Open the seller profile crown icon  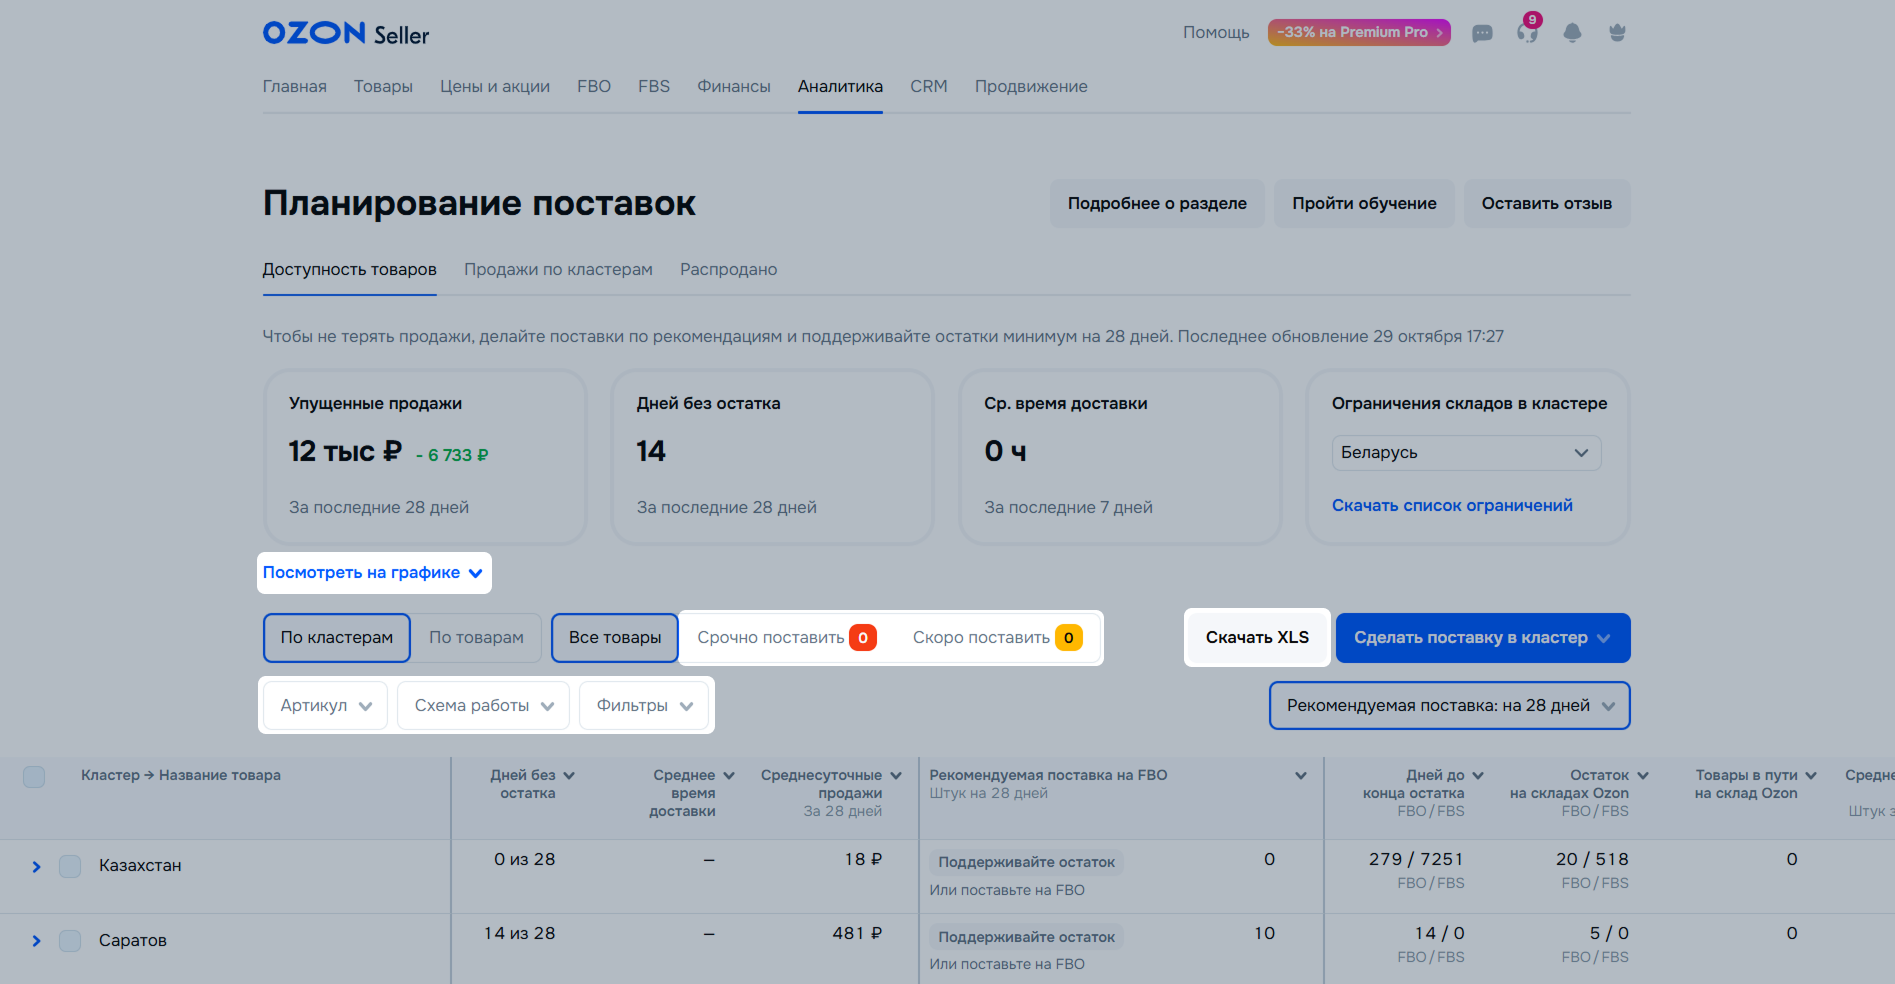tap(1617, 33)
